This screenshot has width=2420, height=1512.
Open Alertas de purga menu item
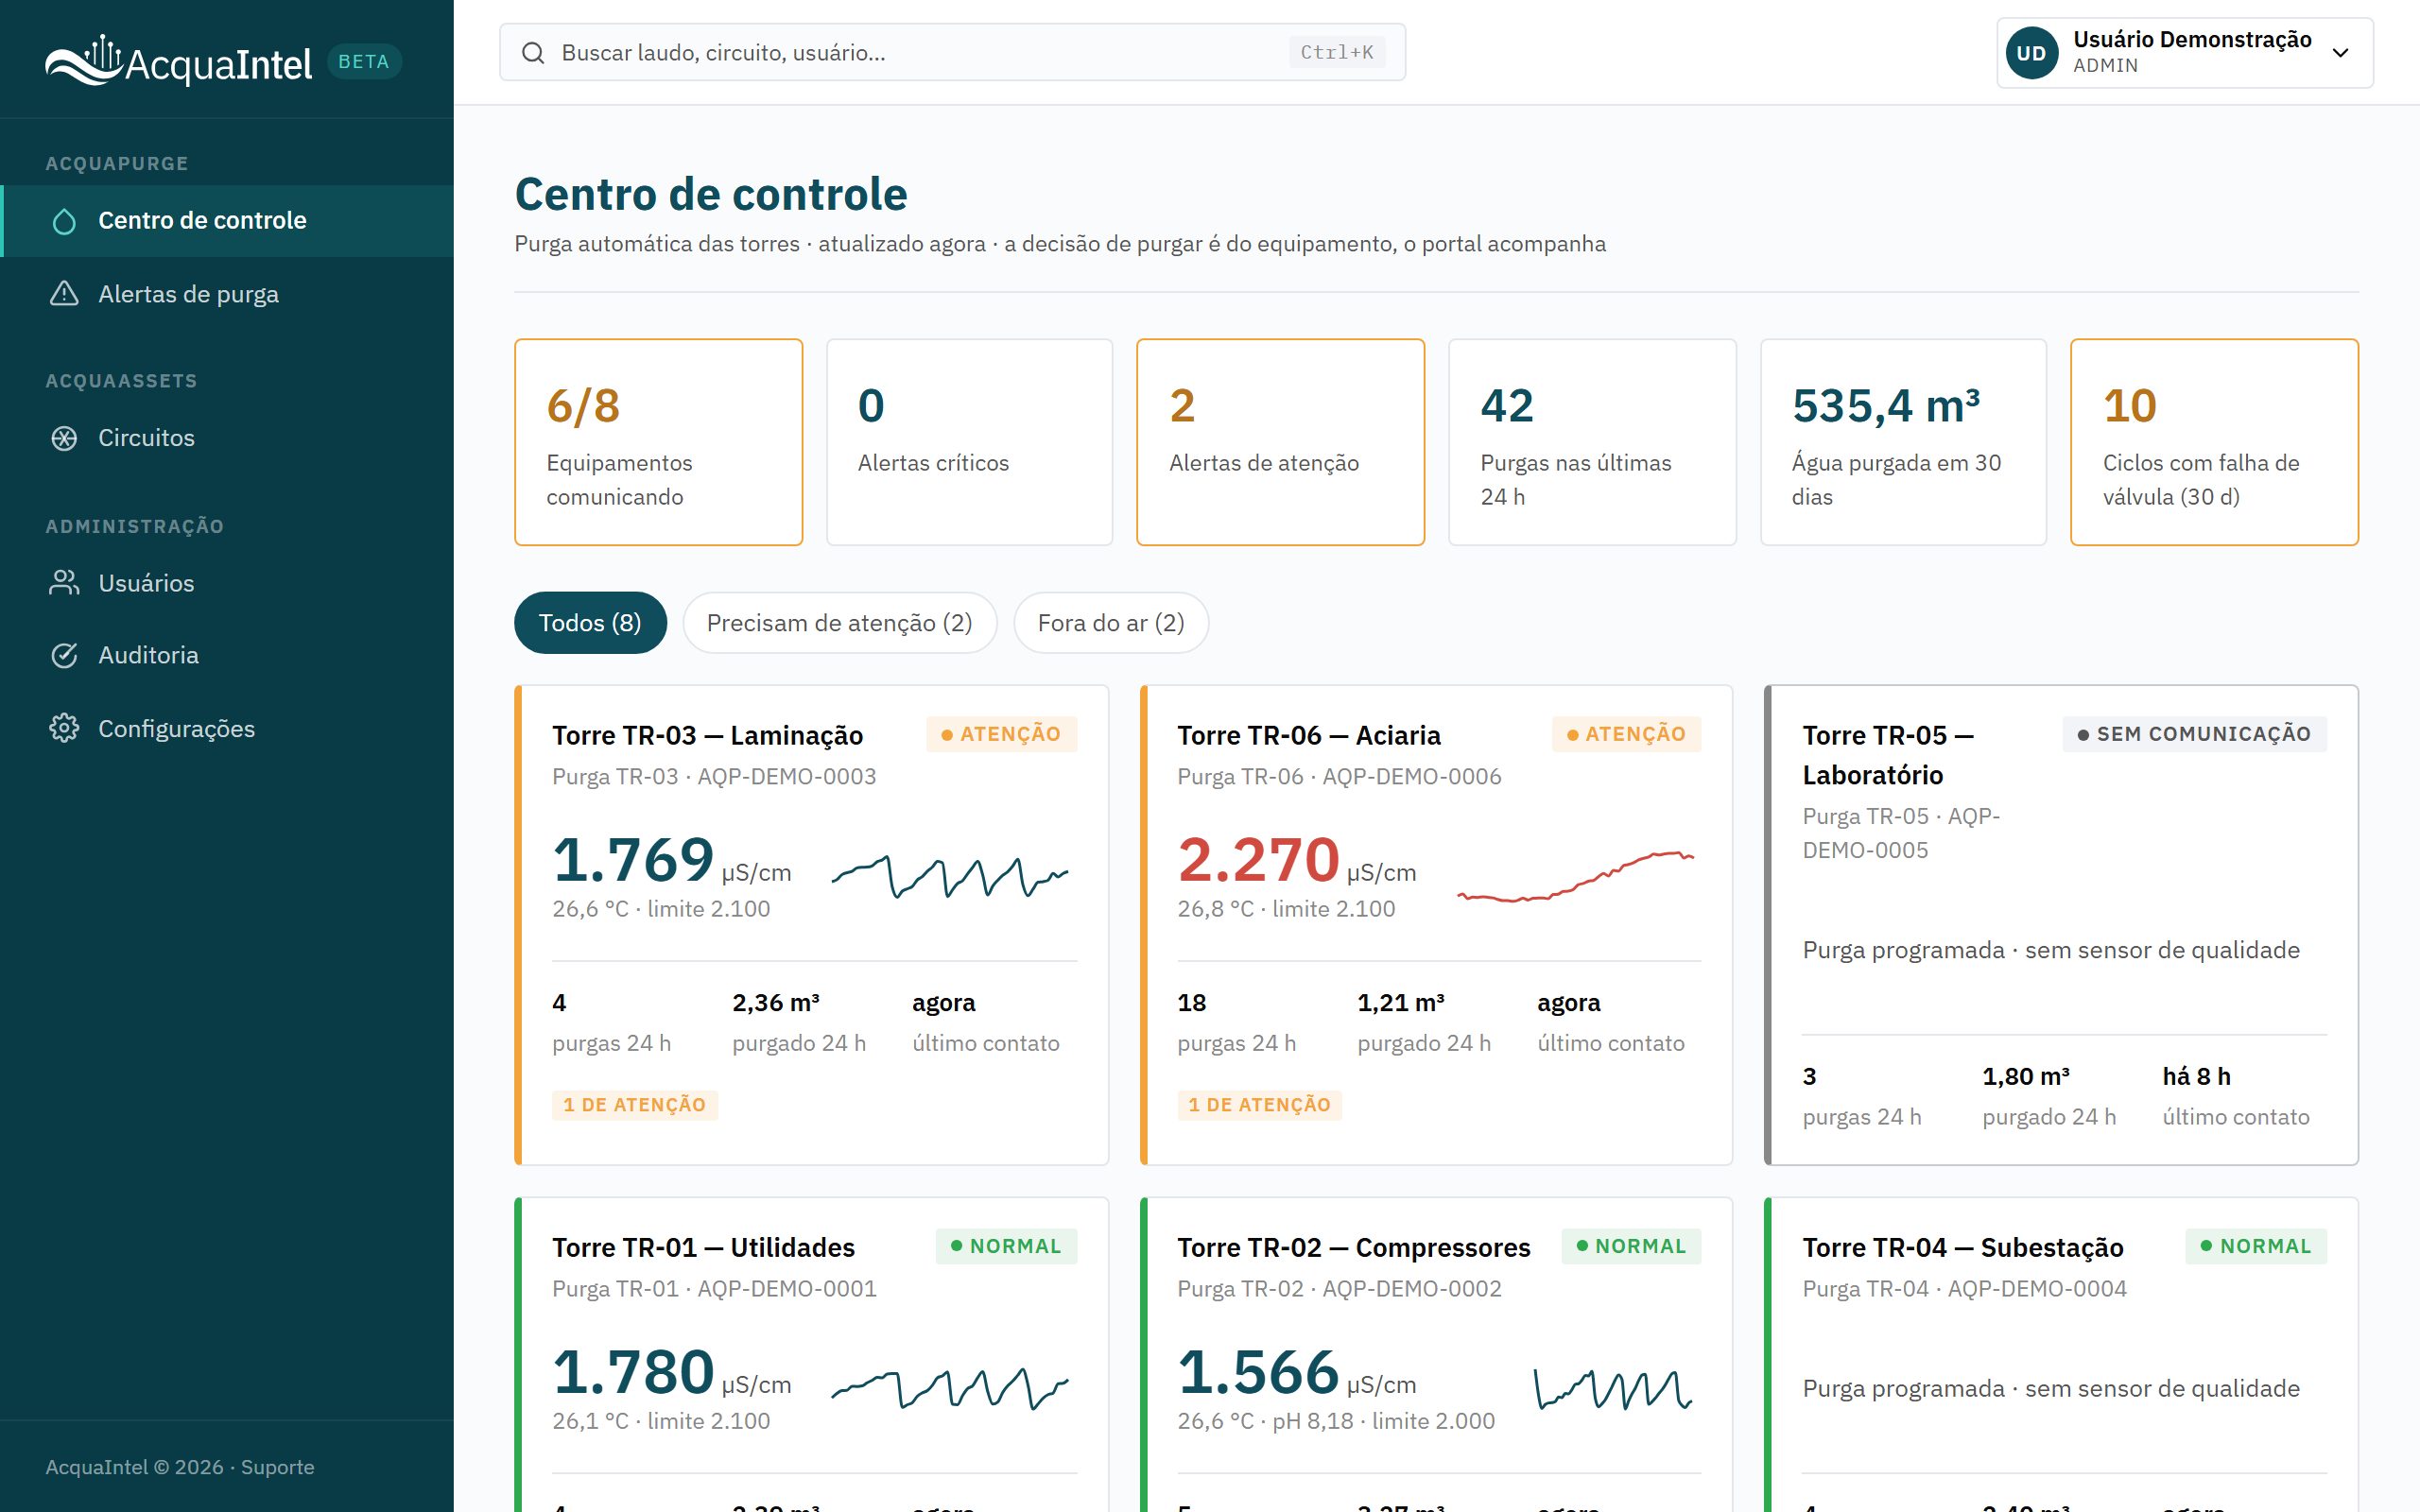coord(227,294)
